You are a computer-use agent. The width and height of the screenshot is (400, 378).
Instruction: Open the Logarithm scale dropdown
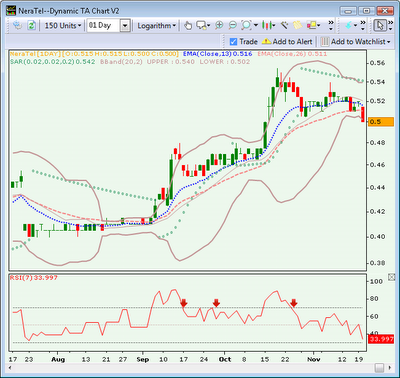[x=156, y=25]
